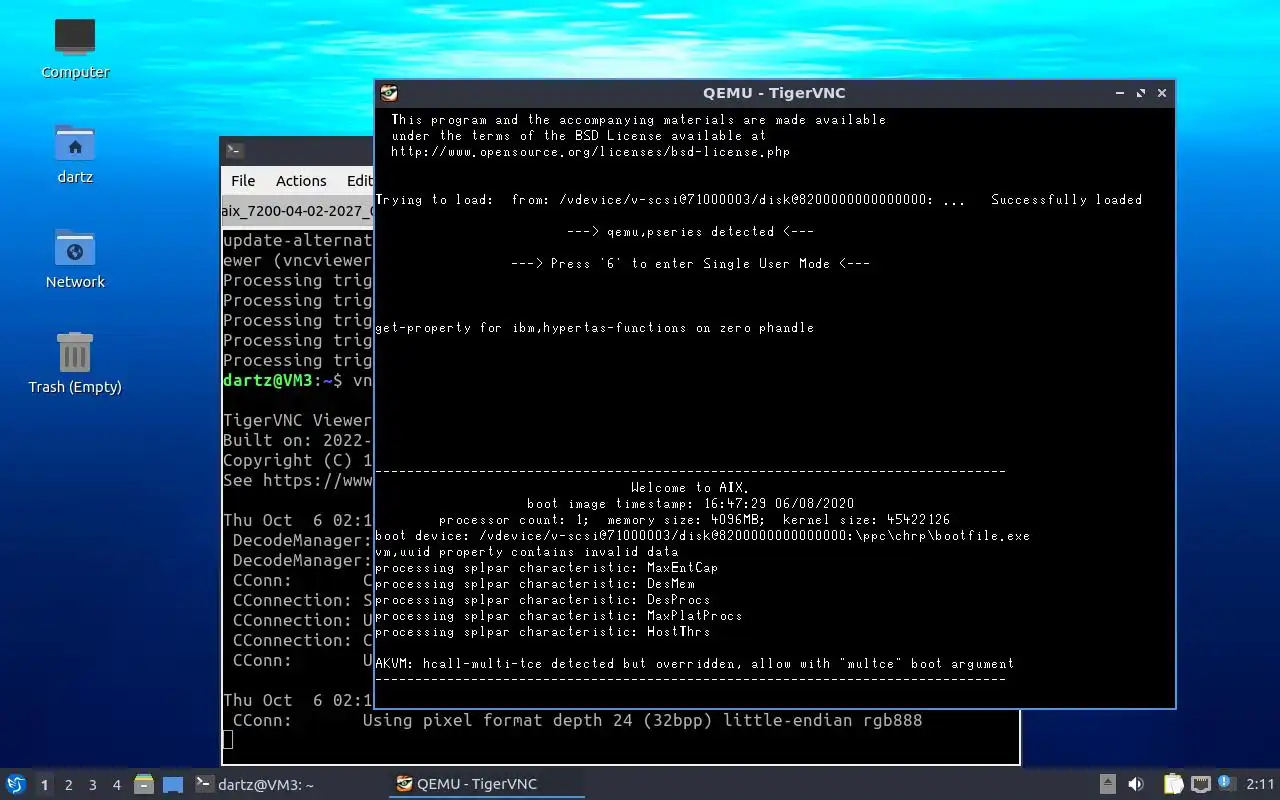The height and width of the screenshot is (800, 1280).
Task: Click the 'Successfully loaded' text
Action: (1066, 200)
